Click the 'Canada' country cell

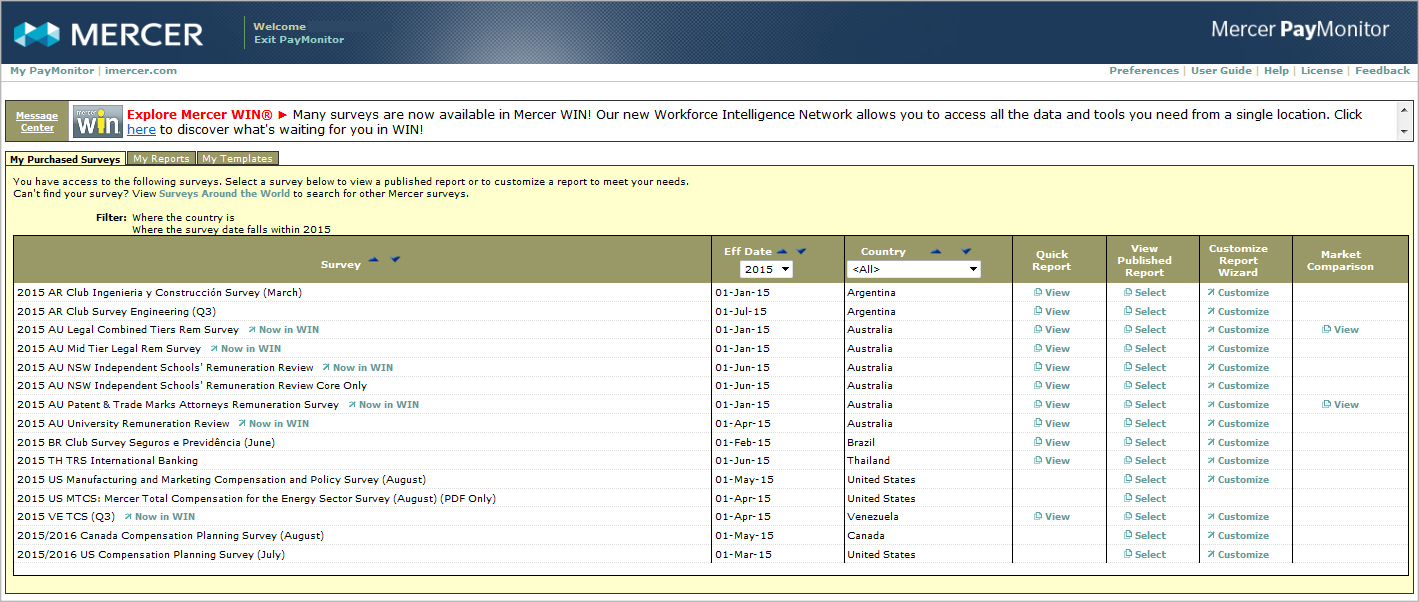pyautogui.click(x=866, y=536)
